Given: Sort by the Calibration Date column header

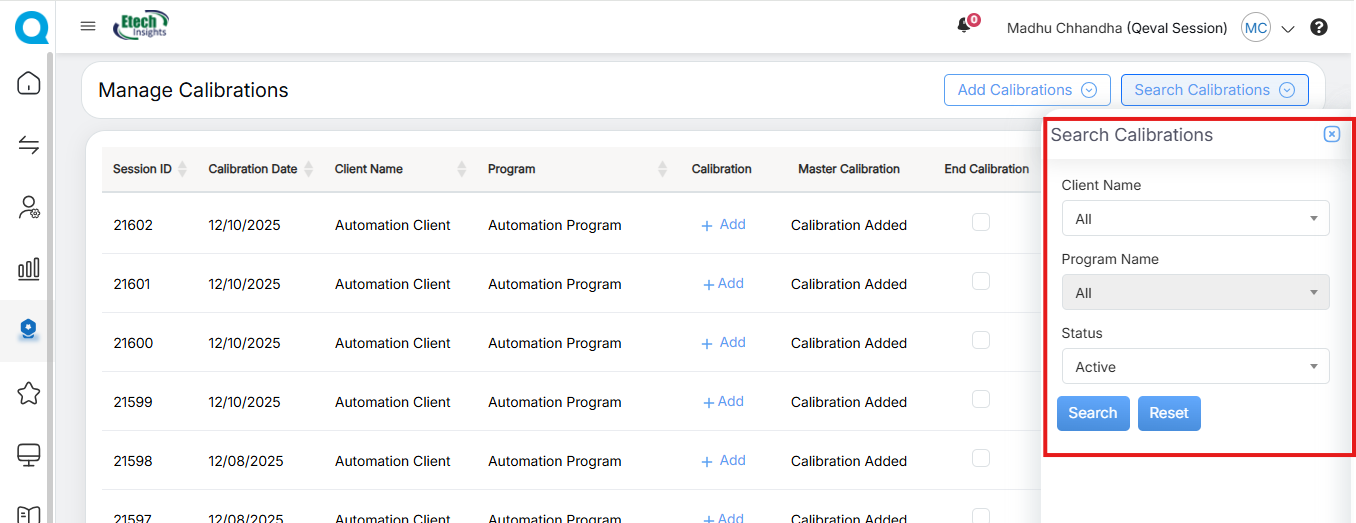Looking at the screenshot, I should (x=253, y=169).
